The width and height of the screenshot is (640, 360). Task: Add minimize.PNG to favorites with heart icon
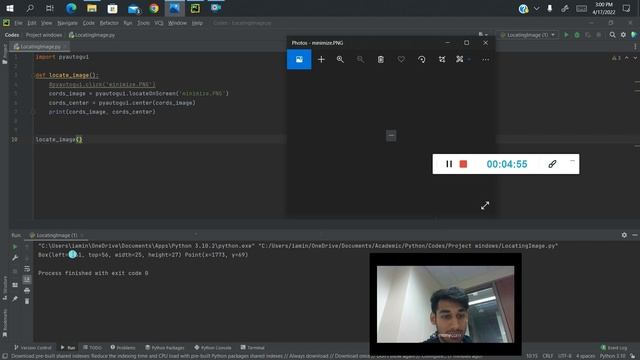pyautogui.click(x=401, y=60)
